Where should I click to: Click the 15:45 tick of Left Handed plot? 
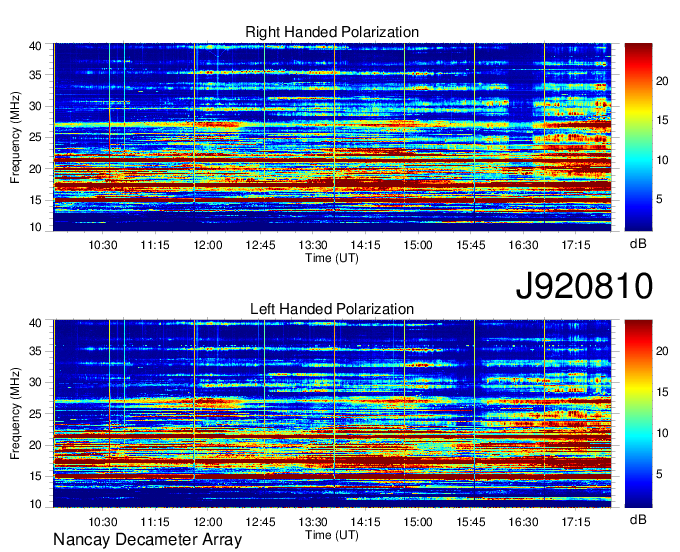pos(471,522)
